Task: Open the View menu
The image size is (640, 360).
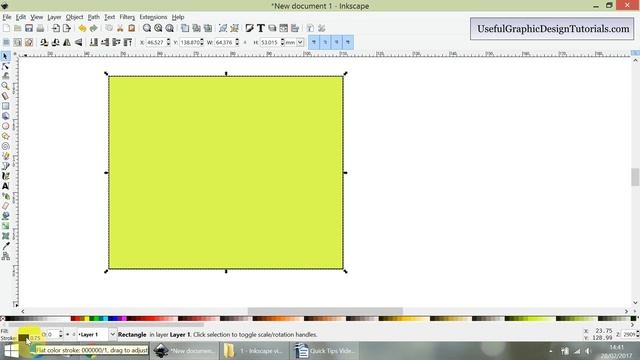Action: click(x=36, y=17)
